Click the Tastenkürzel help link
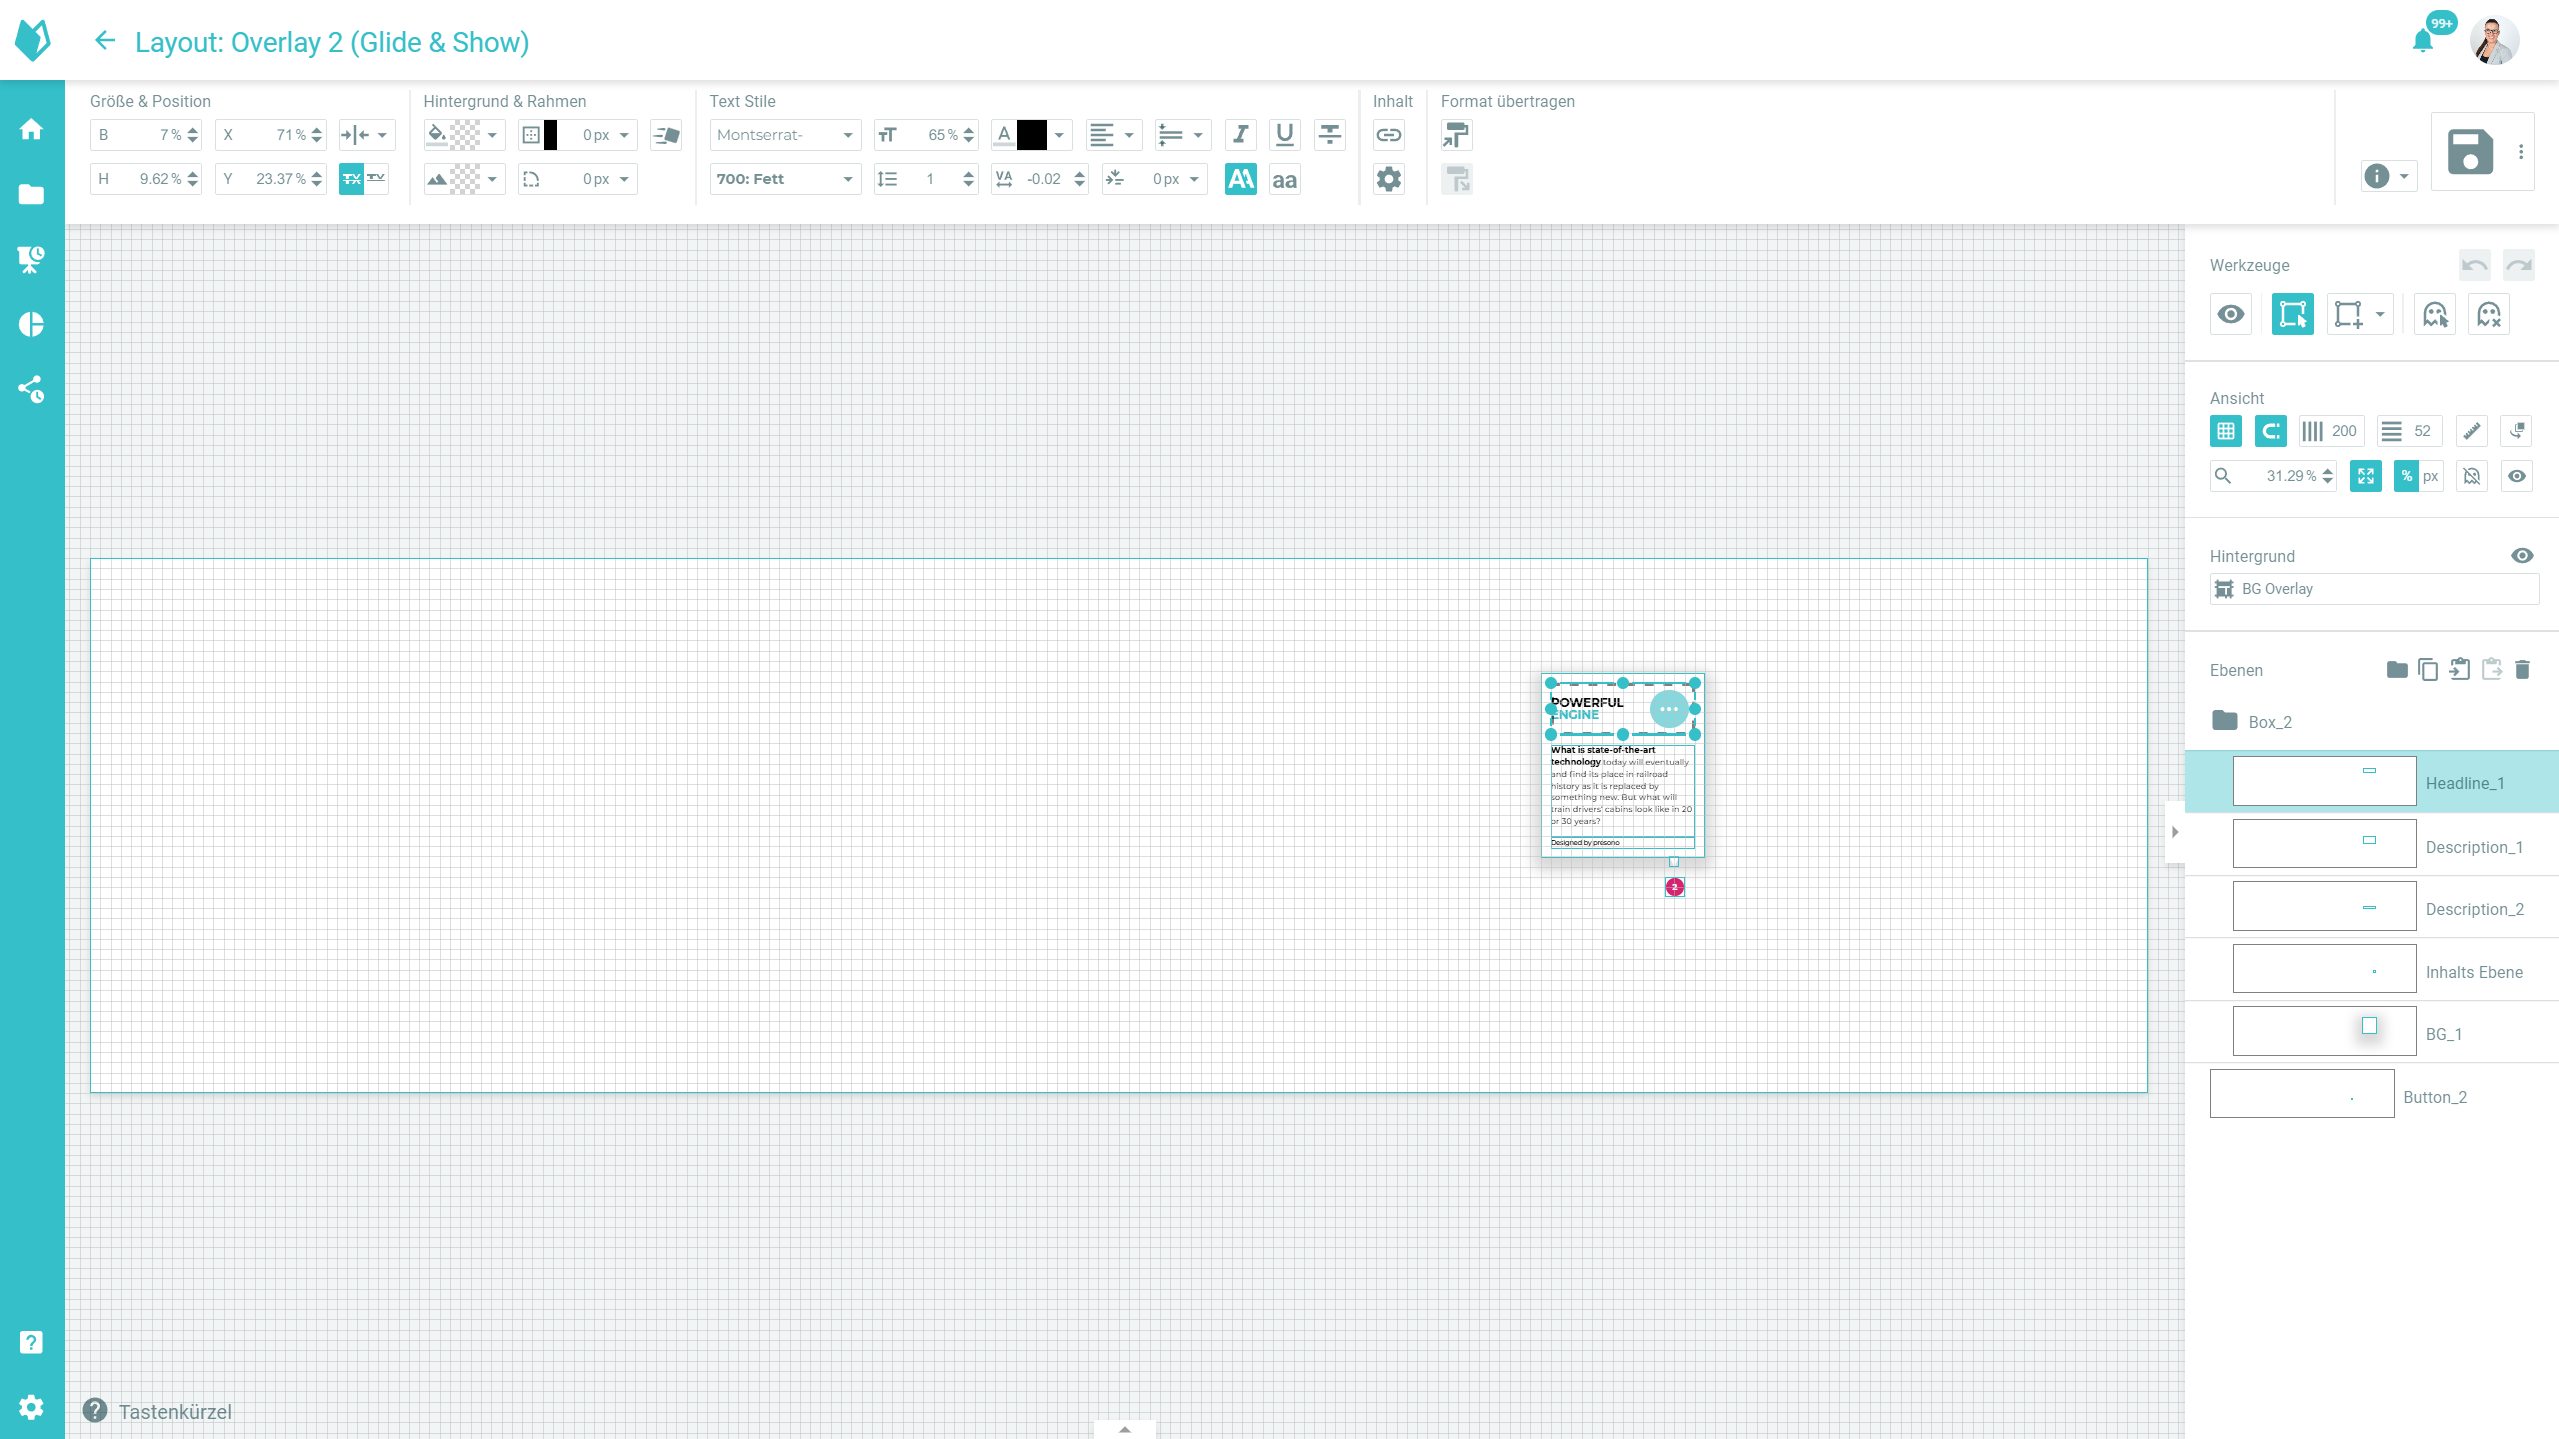The width and height of the screenshot is (2559, 1439). point(174,1411)
